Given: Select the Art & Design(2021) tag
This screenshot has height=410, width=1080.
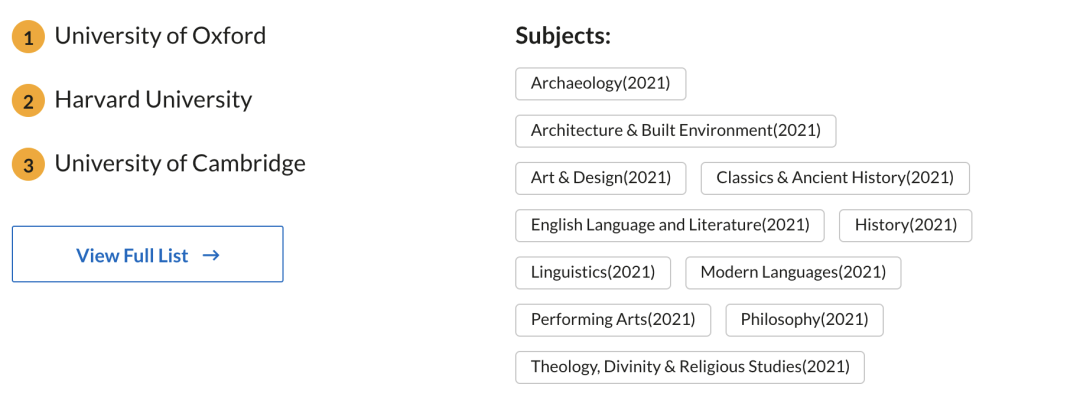Looking at the screenshot, I should (600, 178).
